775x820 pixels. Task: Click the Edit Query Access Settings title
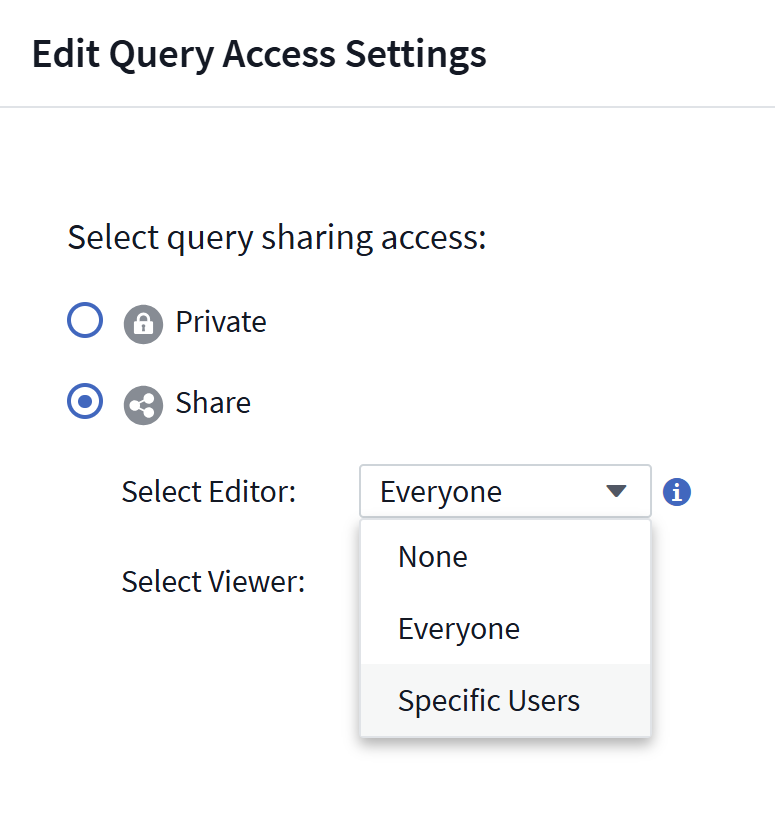click(260, 54)
